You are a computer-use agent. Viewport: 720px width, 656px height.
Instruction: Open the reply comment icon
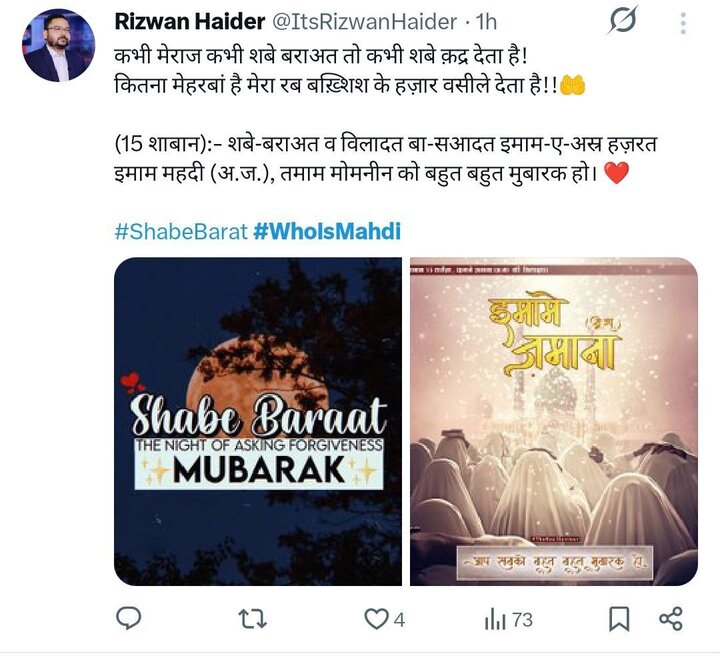click(x=129, y=618)
